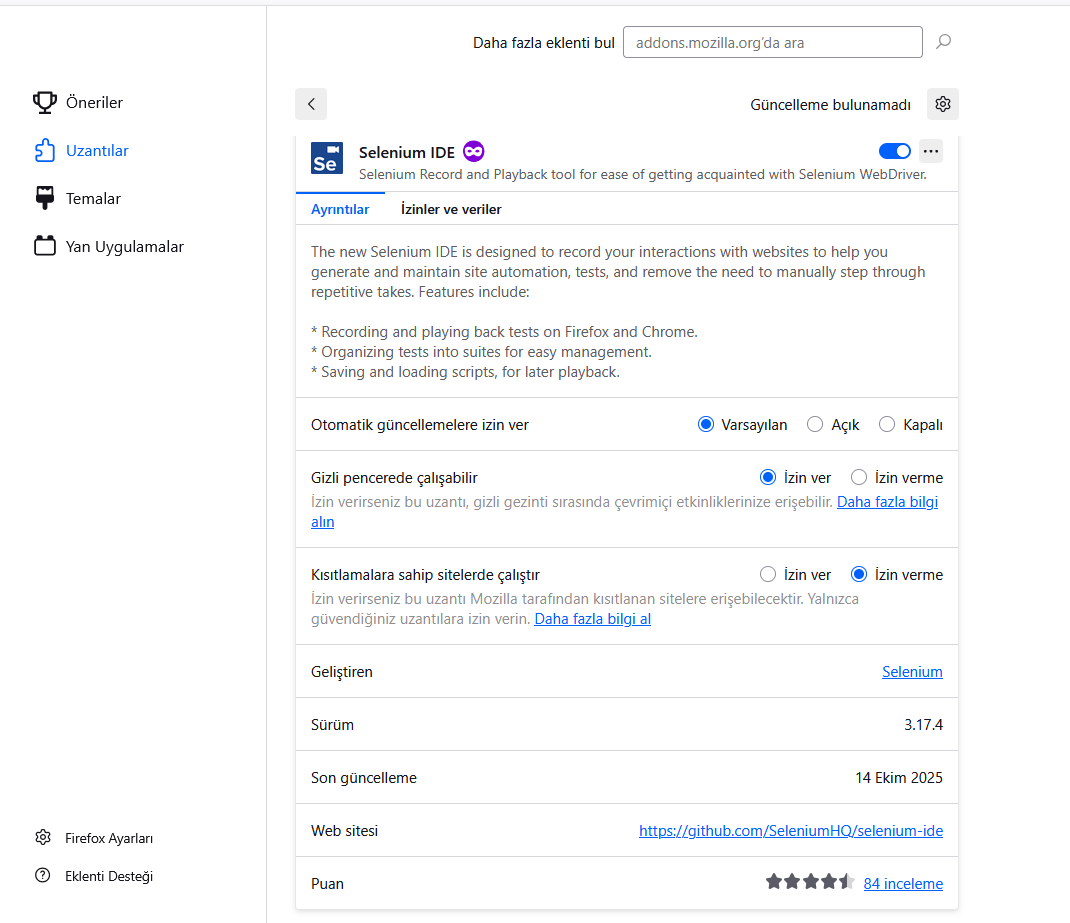This screenshot has width=1070, height=923.
Task: Choose İzin verme for private windows
Action: 859,478
